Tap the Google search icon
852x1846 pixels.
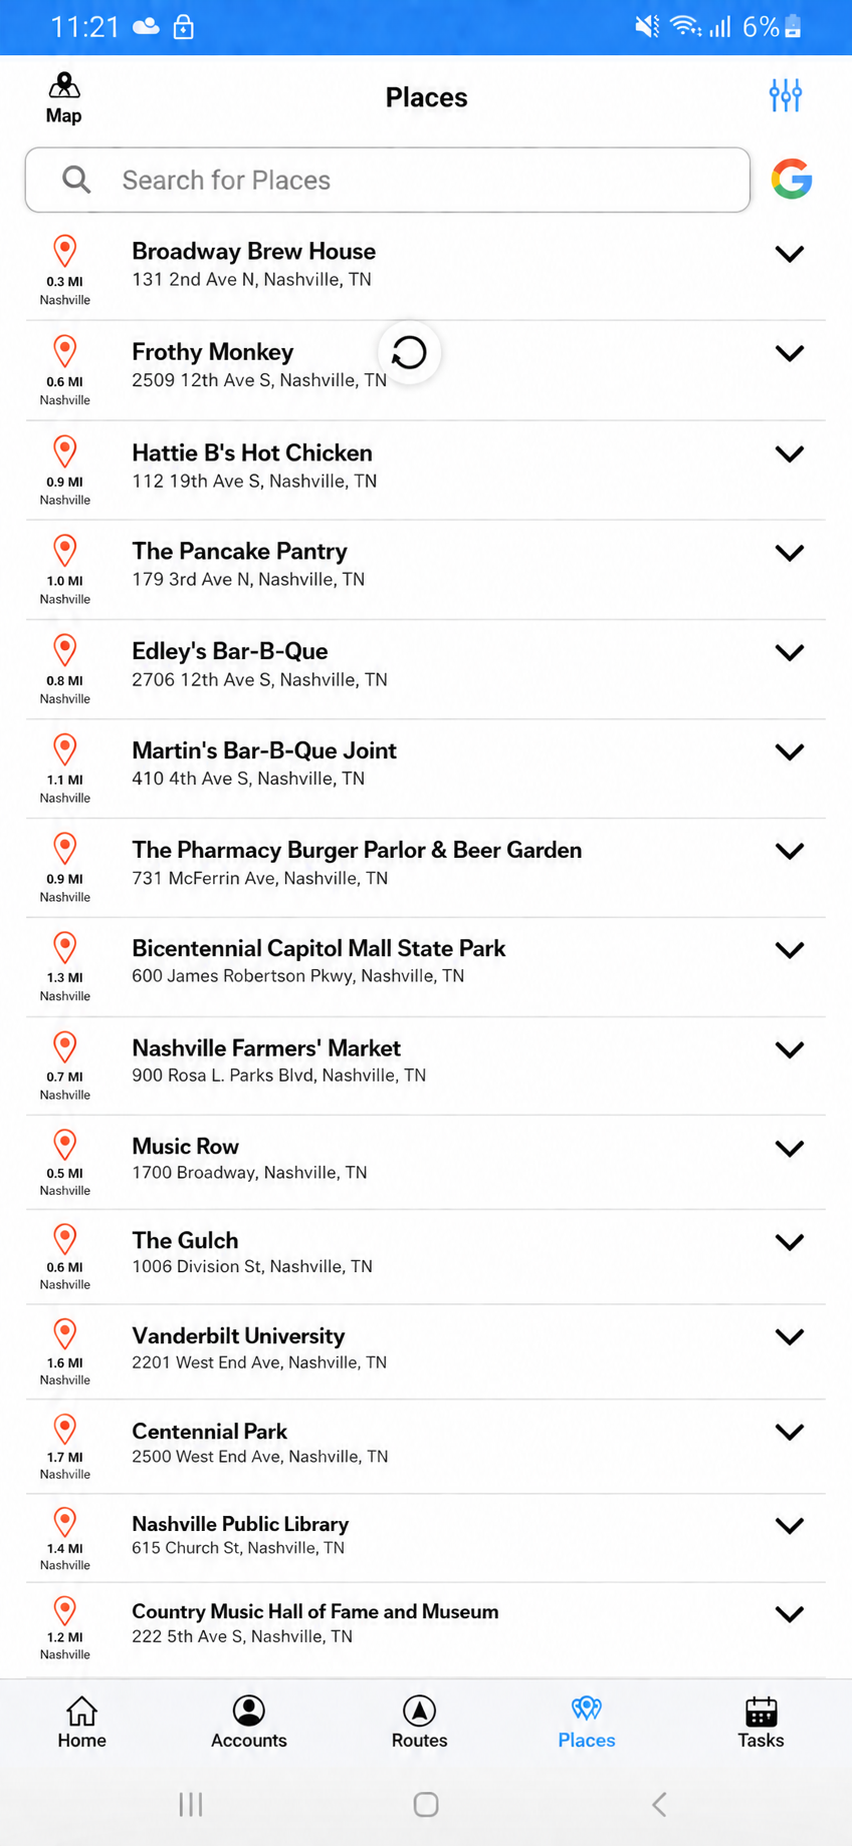point(791,179)
